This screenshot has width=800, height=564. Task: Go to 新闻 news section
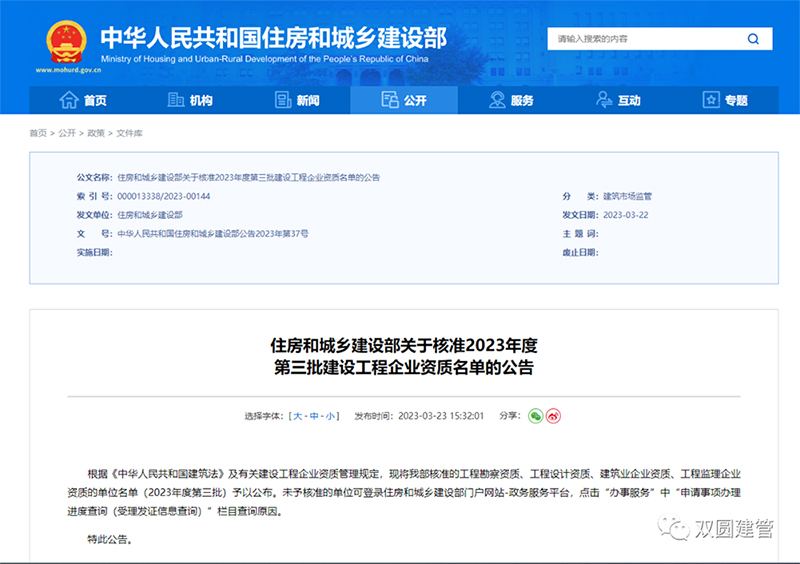click(x=297, y=100)
